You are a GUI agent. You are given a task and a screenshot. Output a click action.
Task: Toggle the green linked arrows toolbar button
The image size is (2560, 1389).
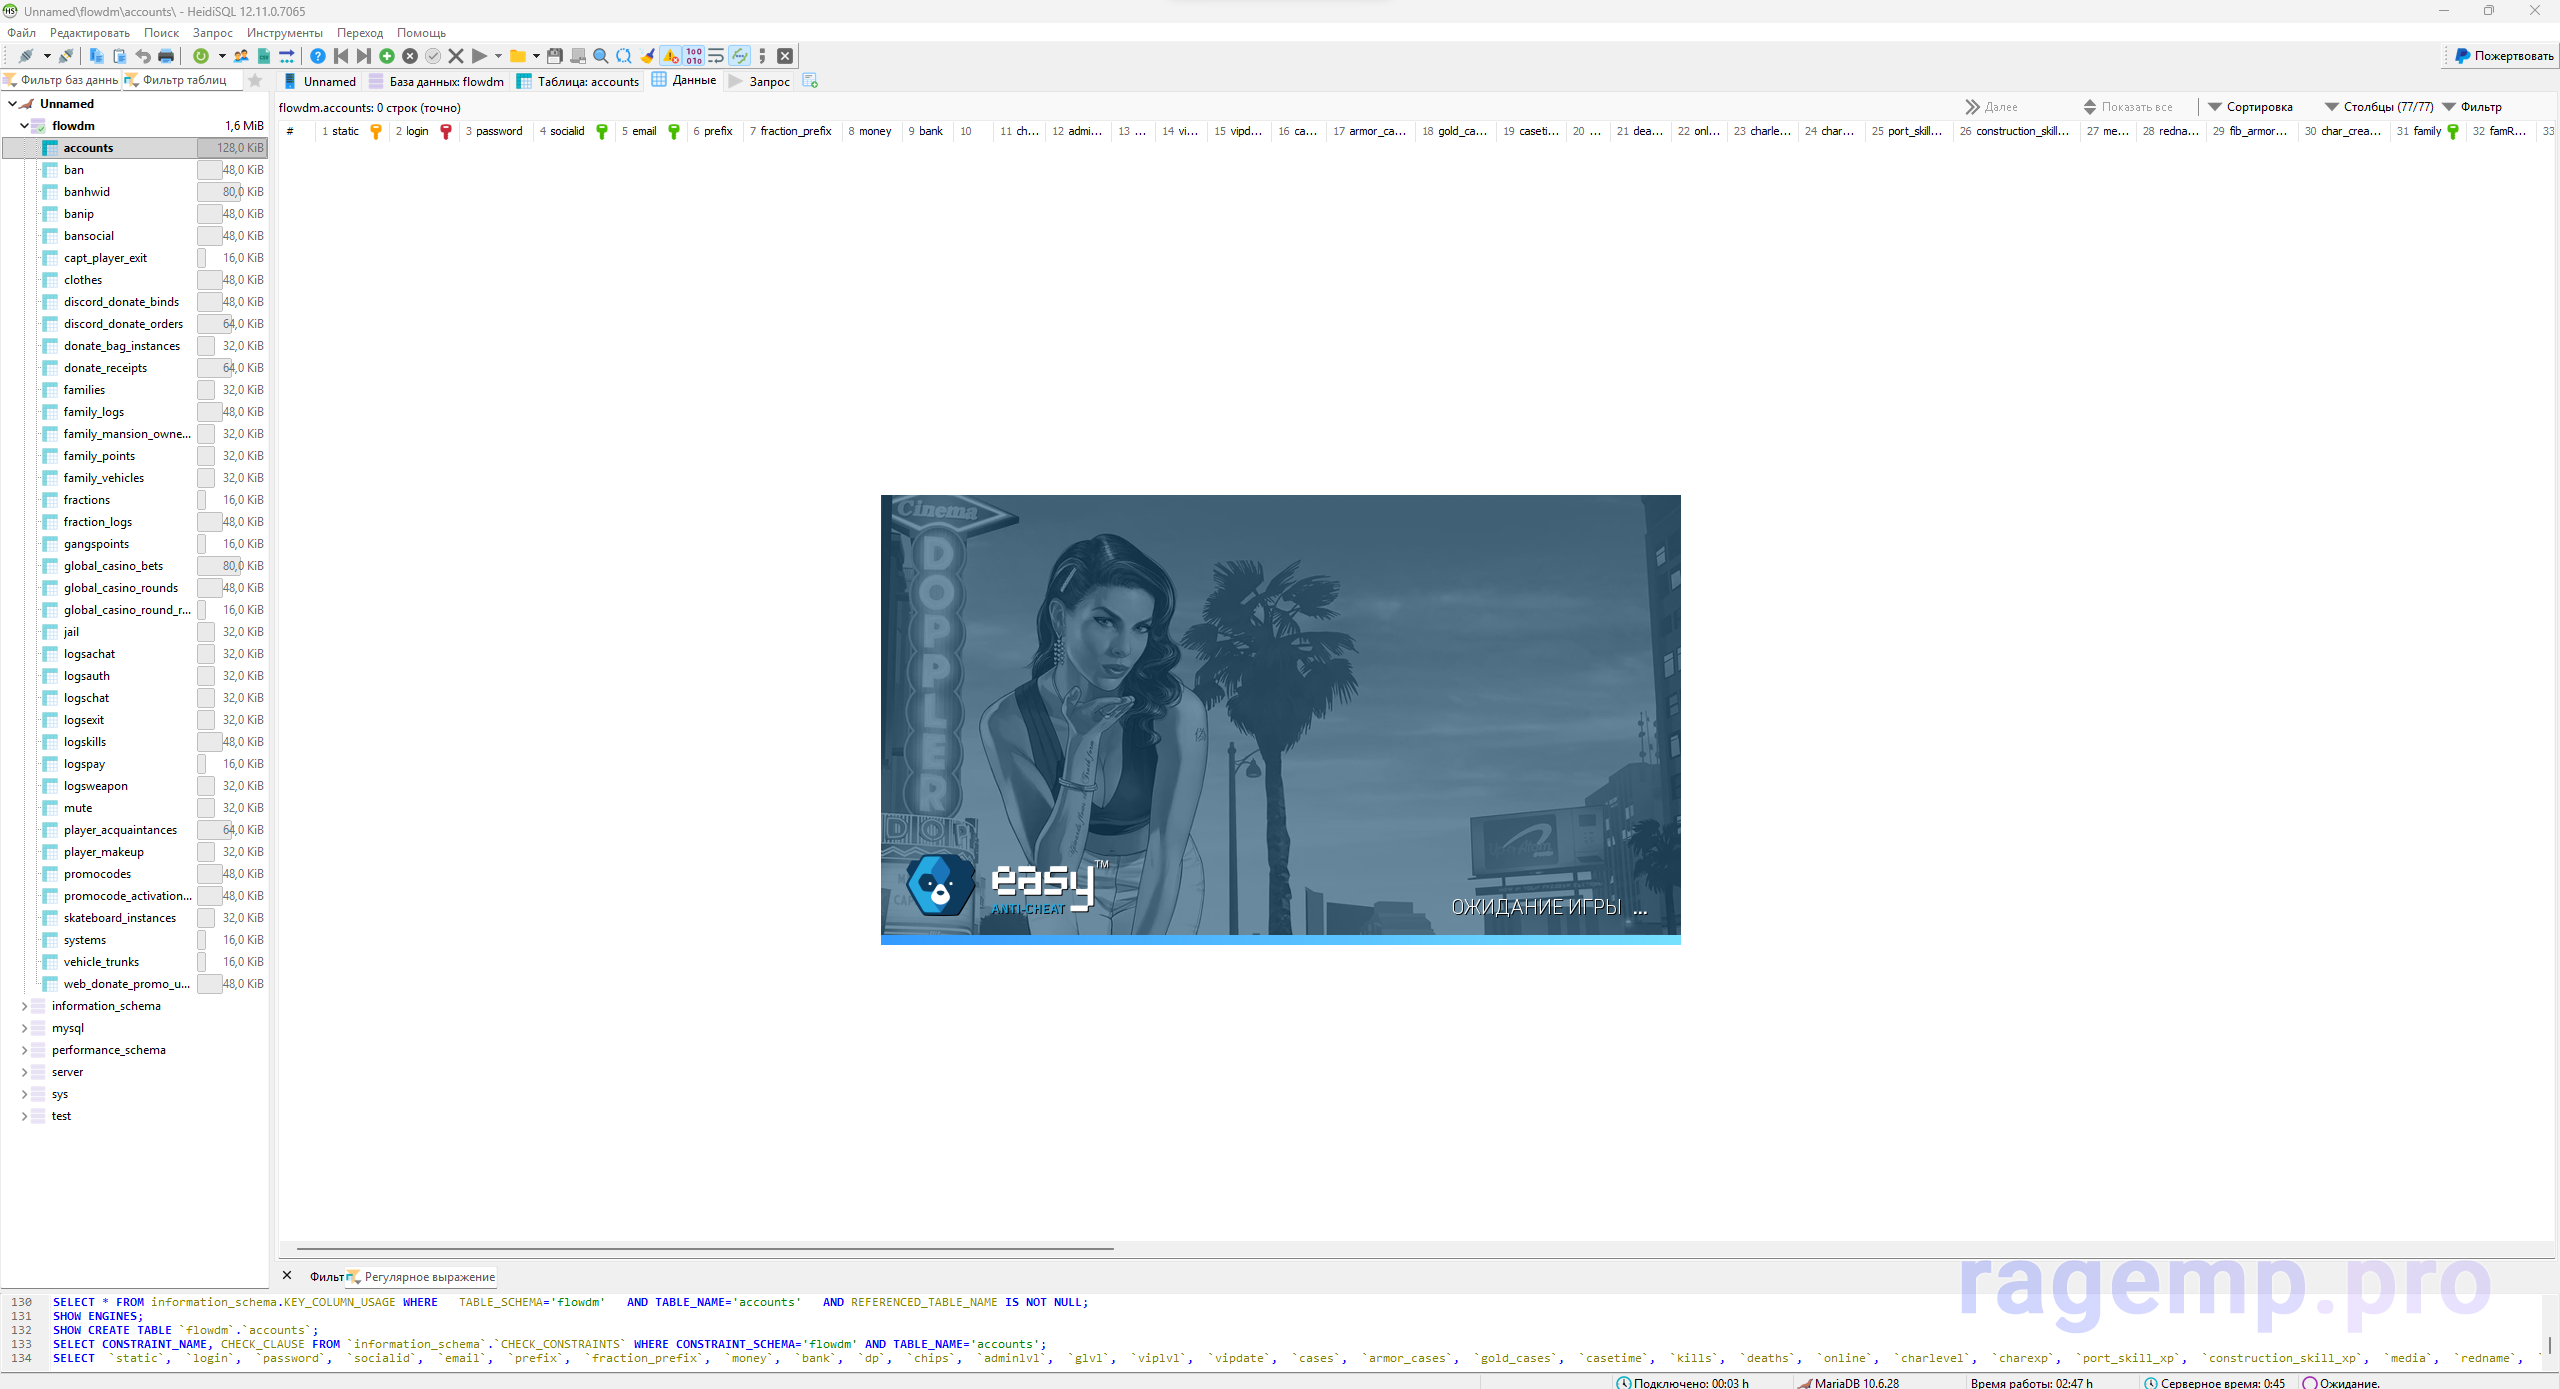[740, 56]
